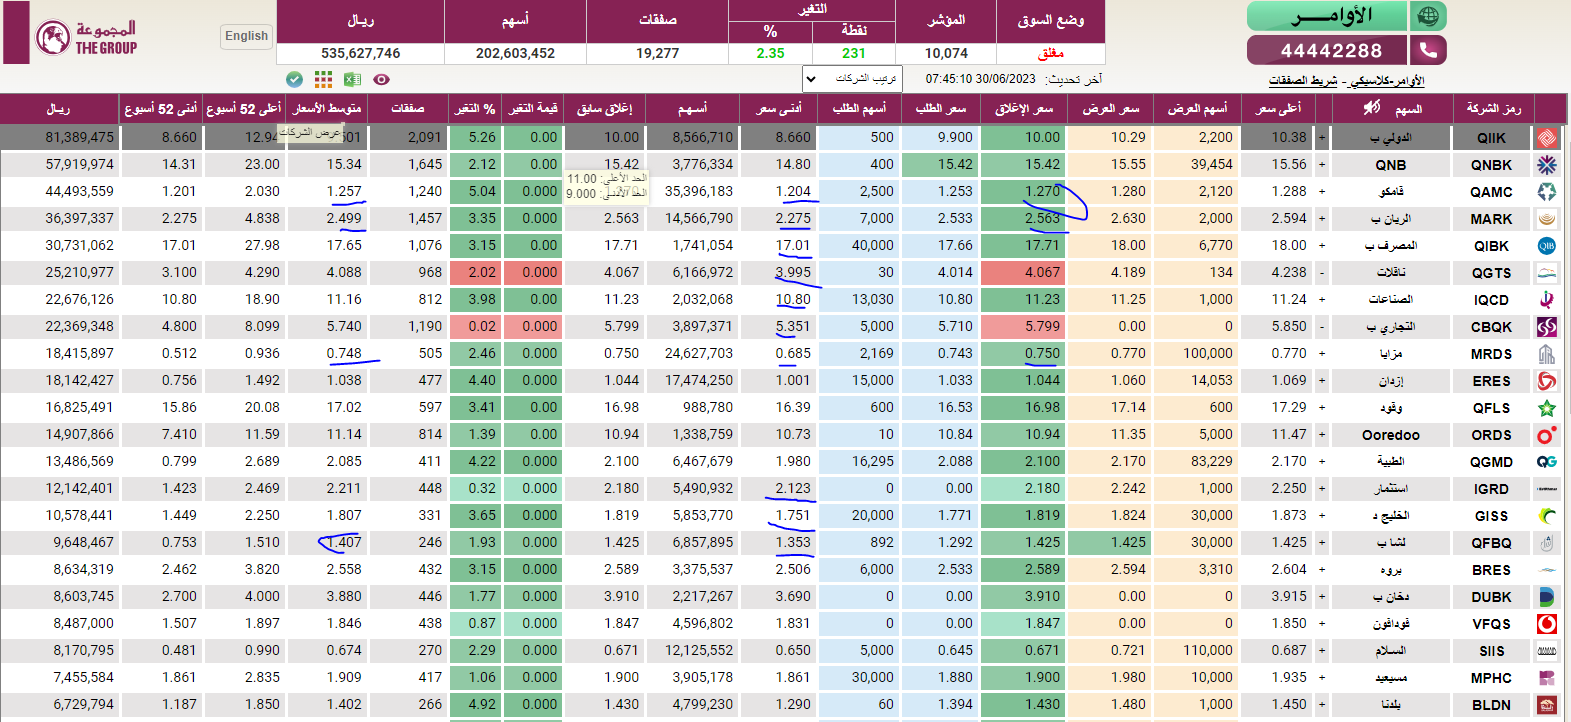Click the IGRD ticker symbol

(1491, 489)
